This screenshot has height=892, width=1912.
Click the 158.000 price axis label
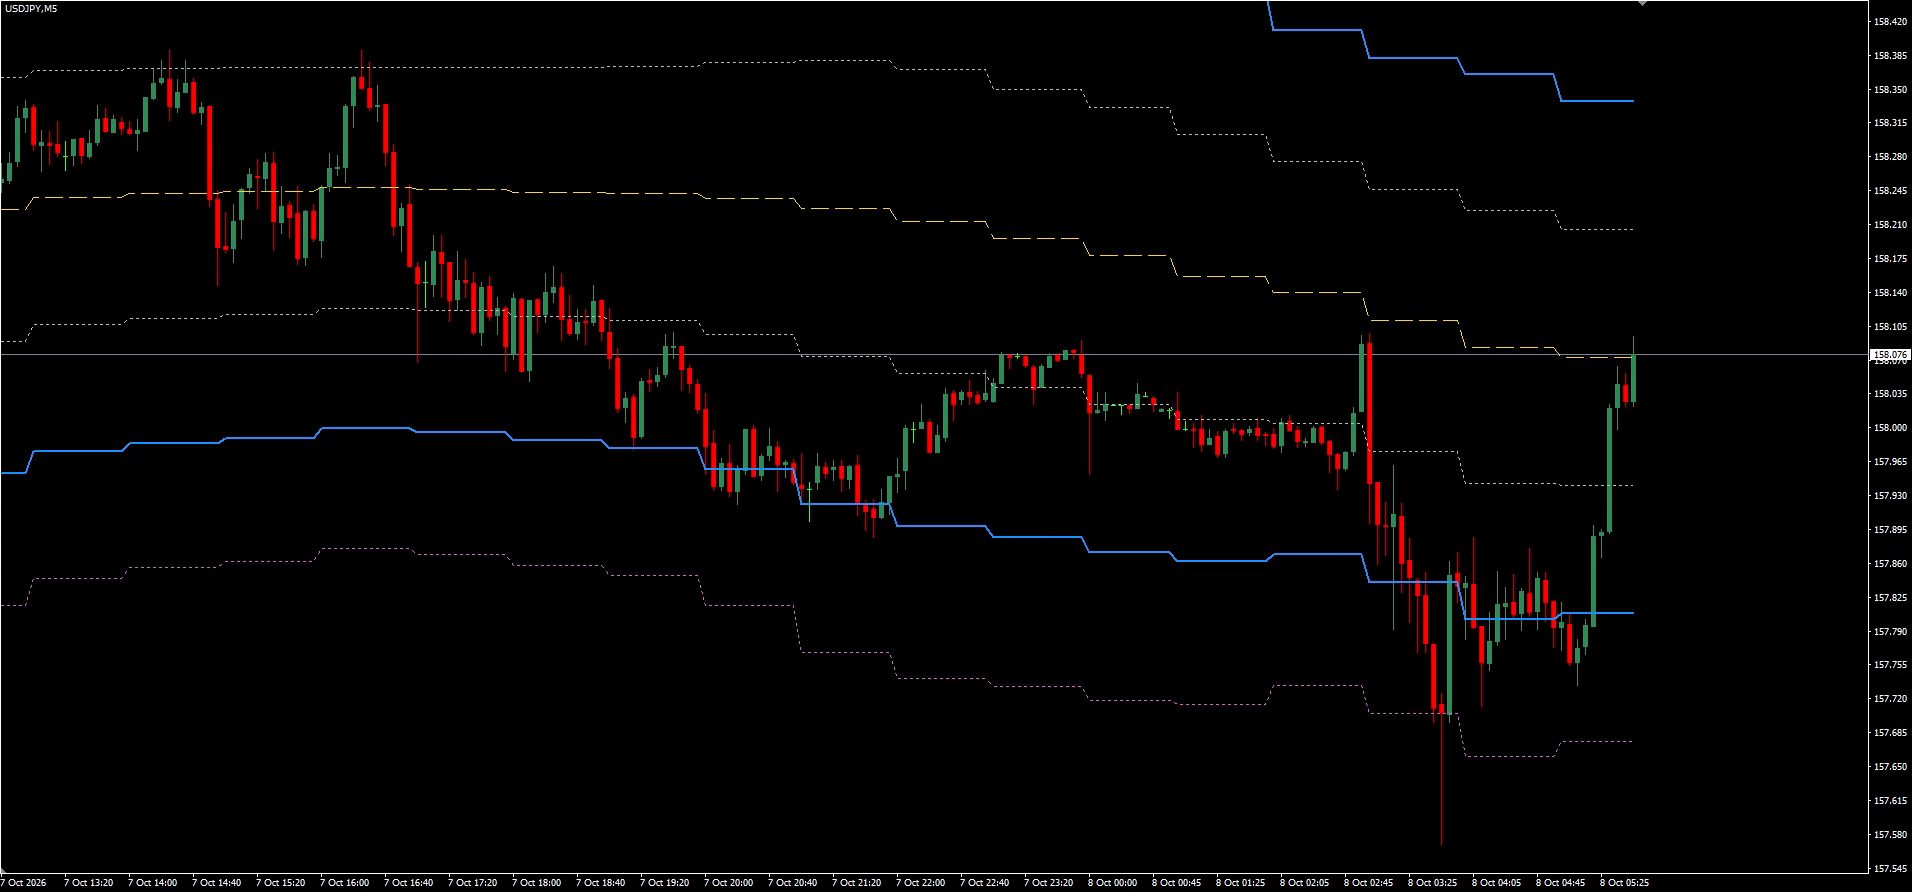[x=1891, y=428]
